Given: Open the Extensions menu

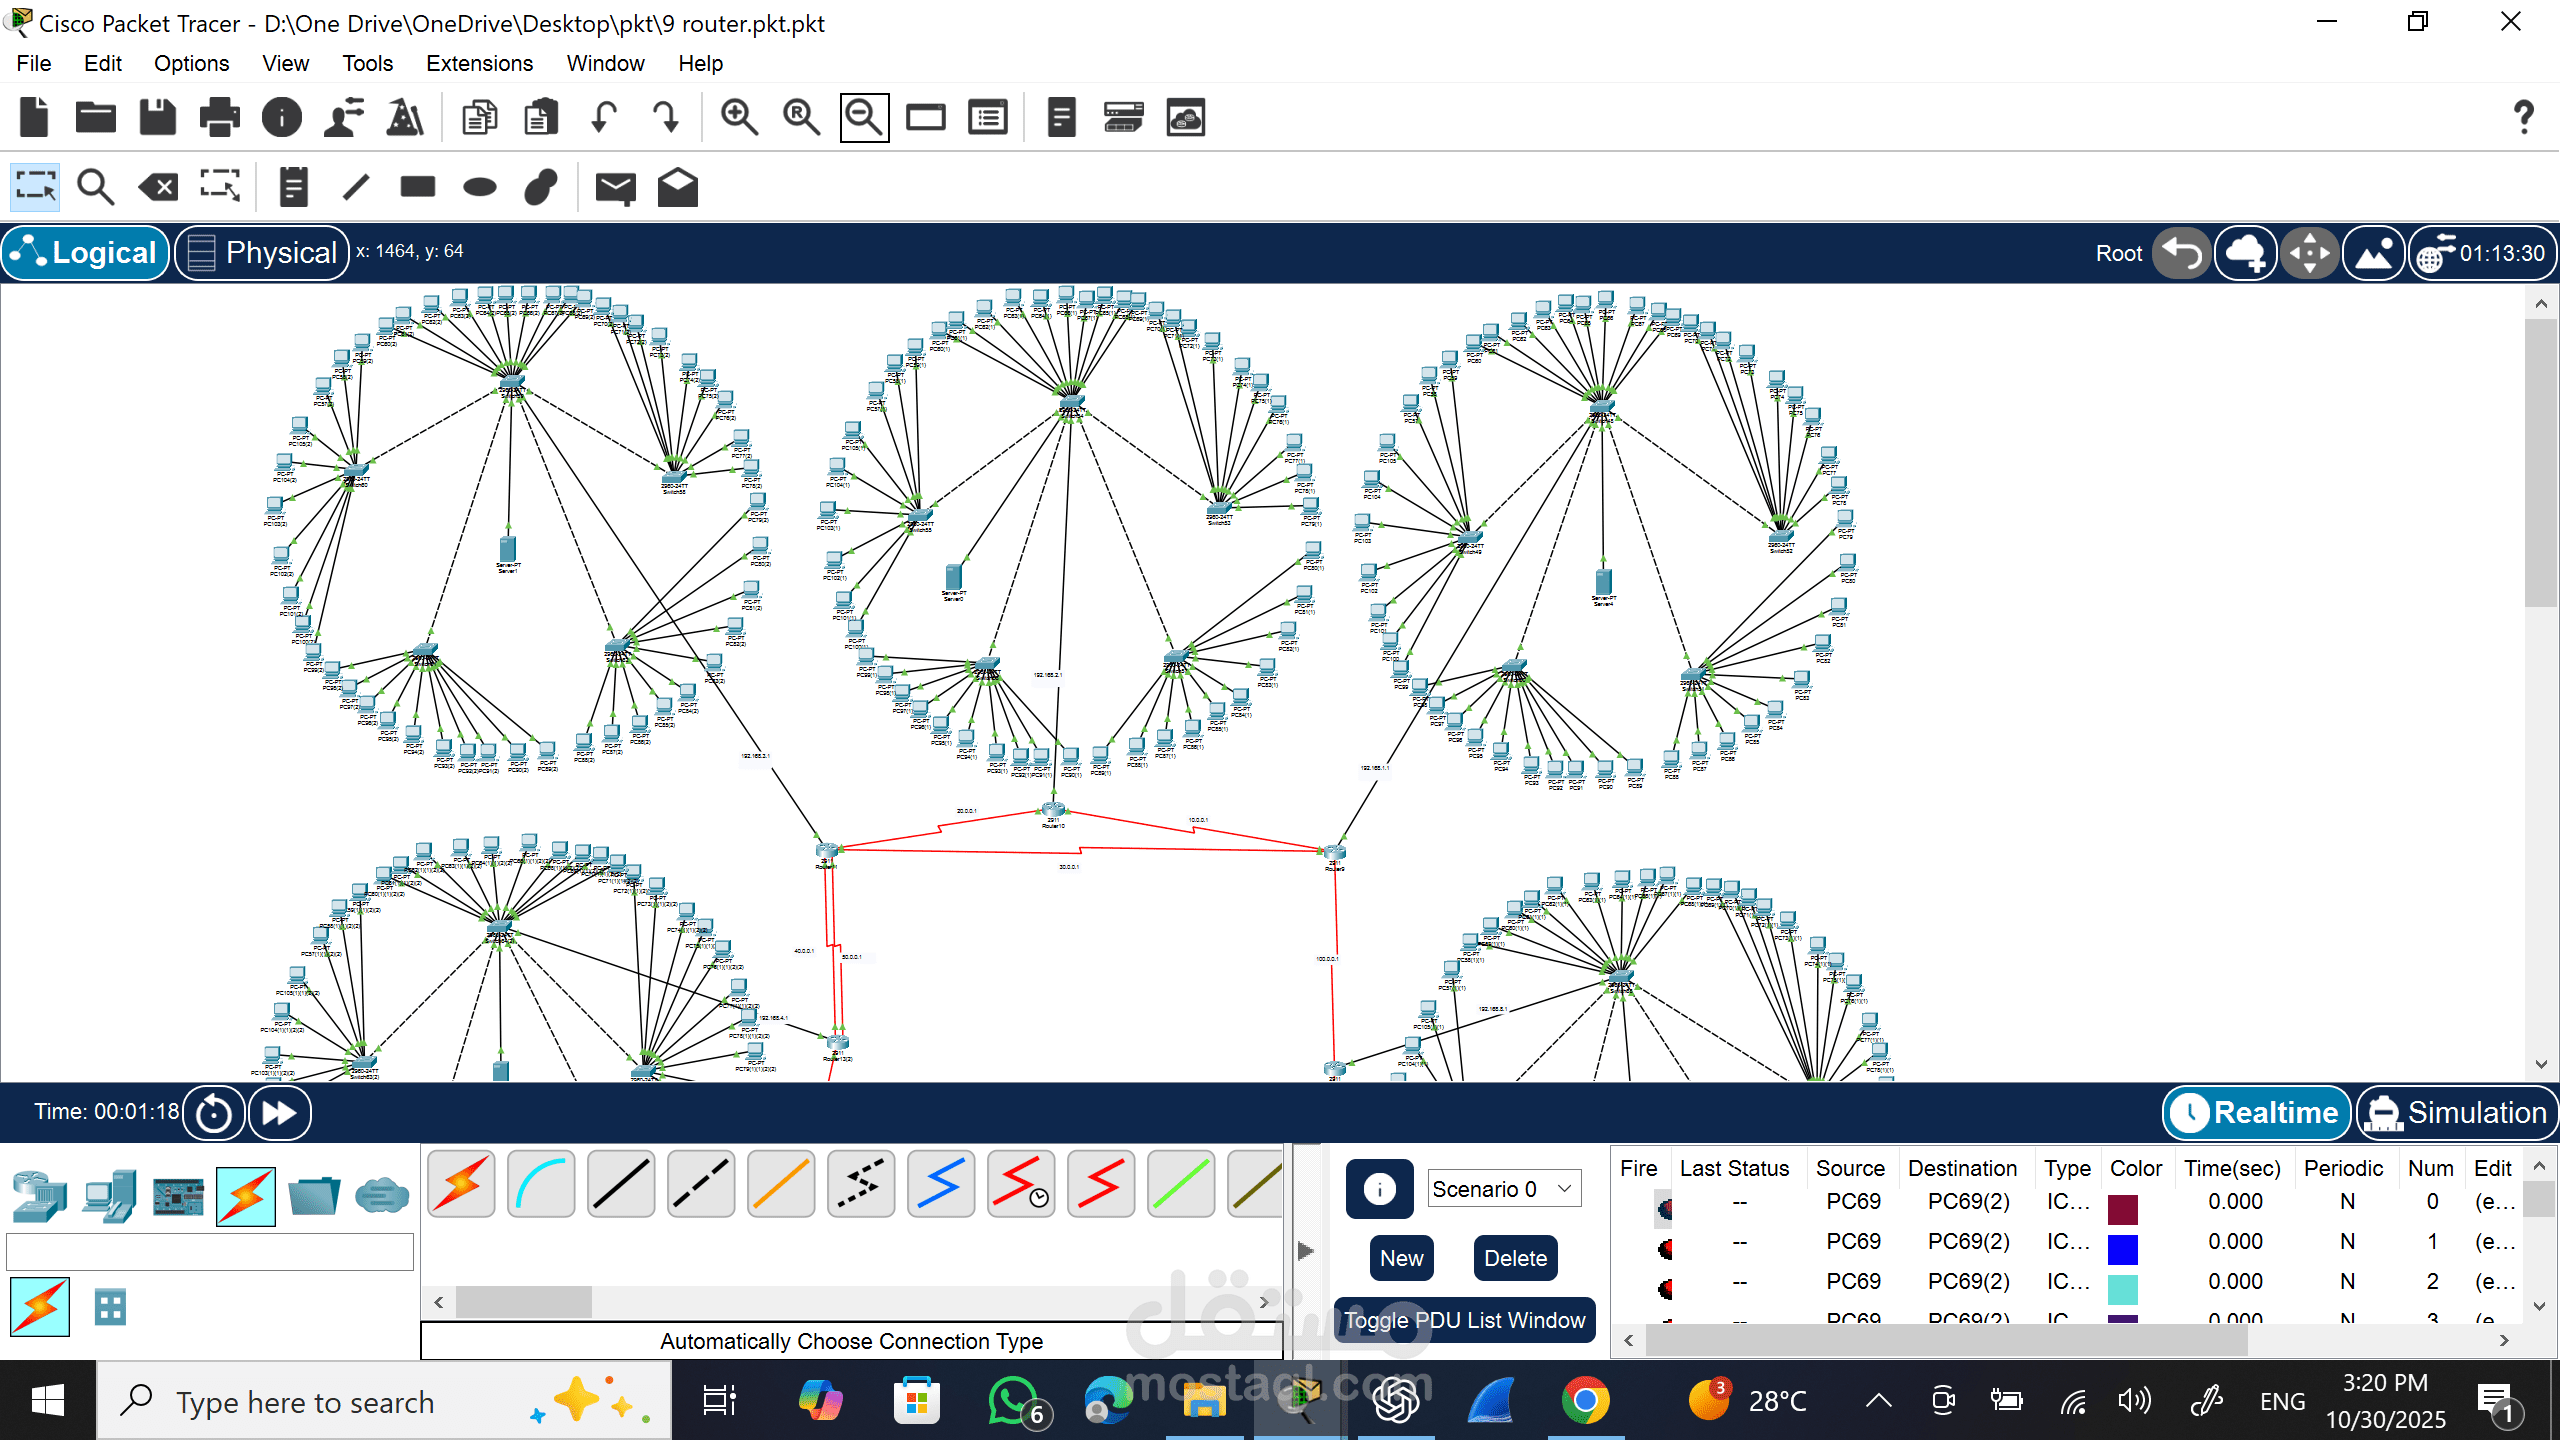Looking at the screenshot, I should click(x=479, y=63).
